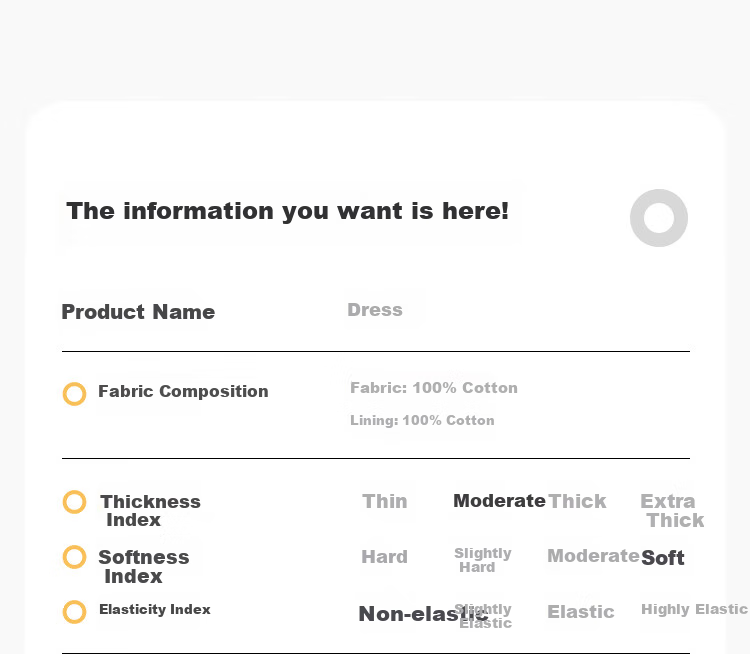Click the 'Product Name' label
This screenshot has height=654, width=750.
(x=138, y=312)
